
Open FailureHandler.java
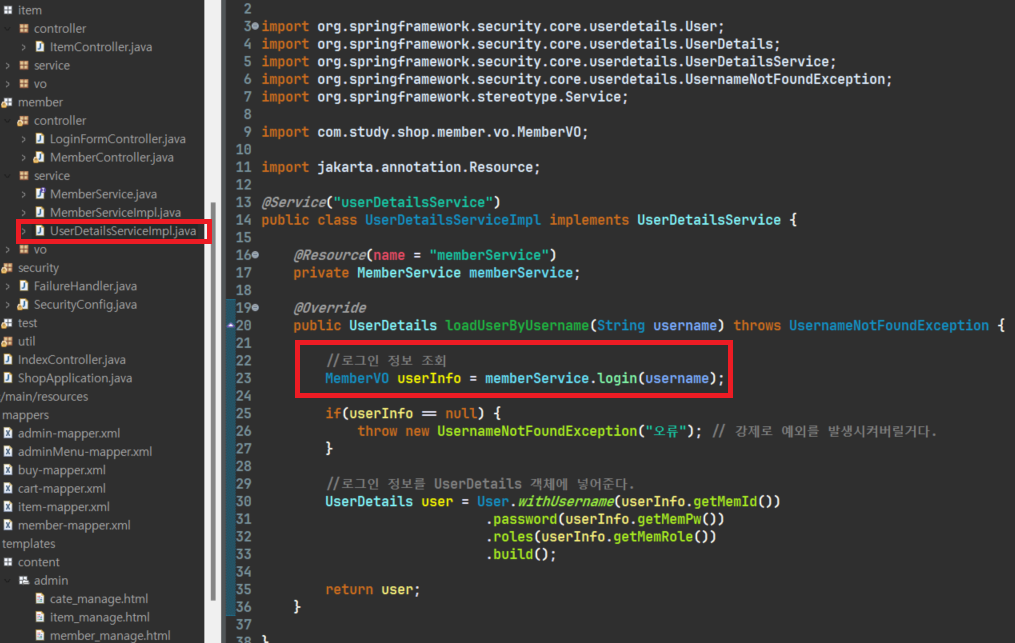click(85, 286)
